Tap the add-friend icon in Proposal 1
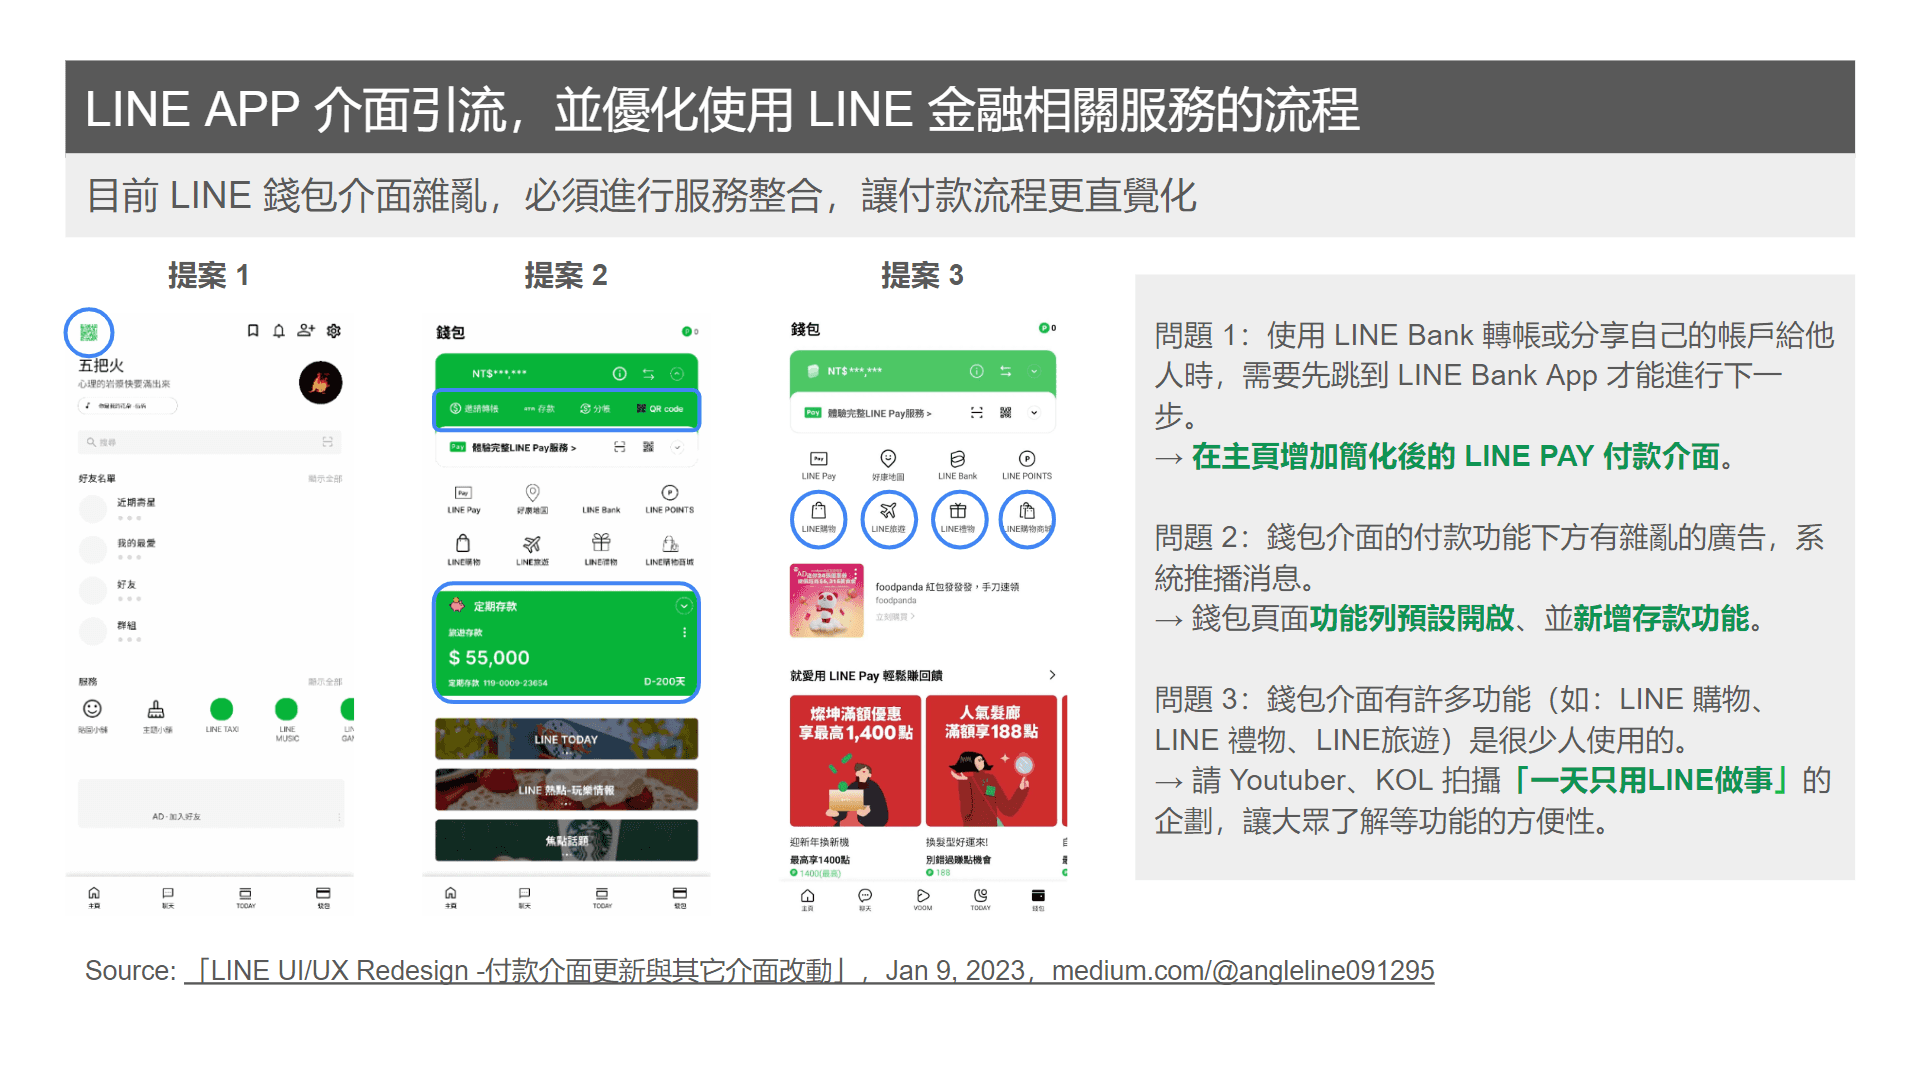Viewport: 1920px width, 1080px height. point(306,331)
